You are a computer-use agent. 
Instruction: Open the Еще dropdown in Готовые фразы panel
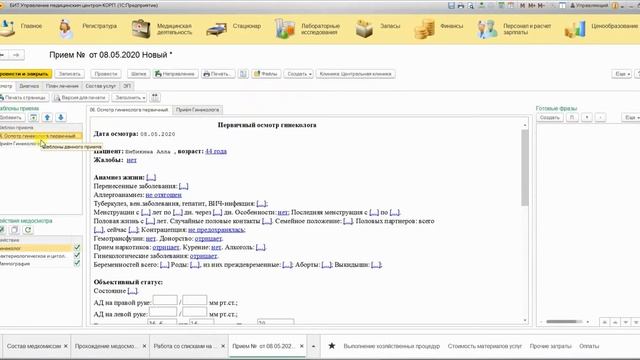pyautogui.click(x=631, y=118)
